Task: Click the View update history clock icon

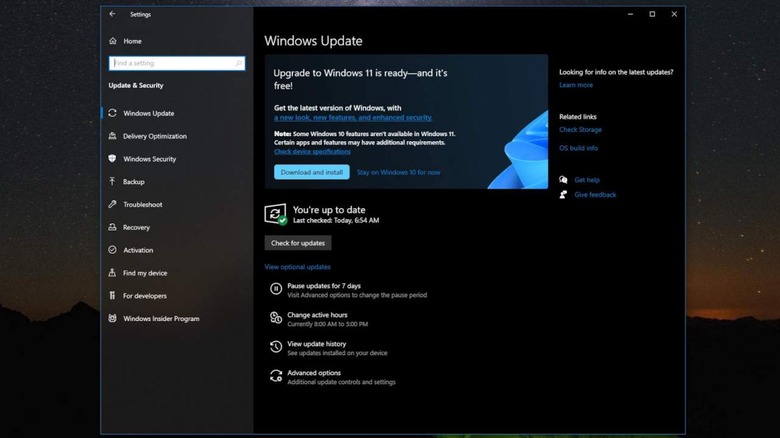Action: pyautogui.click(x=276, y=347)
